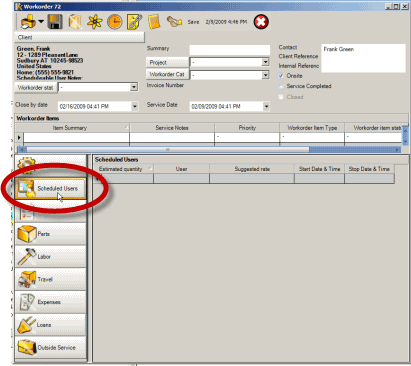Click the Workorder stat button
Viewport: 411px width, 366px height.
(x=36, y=88)
